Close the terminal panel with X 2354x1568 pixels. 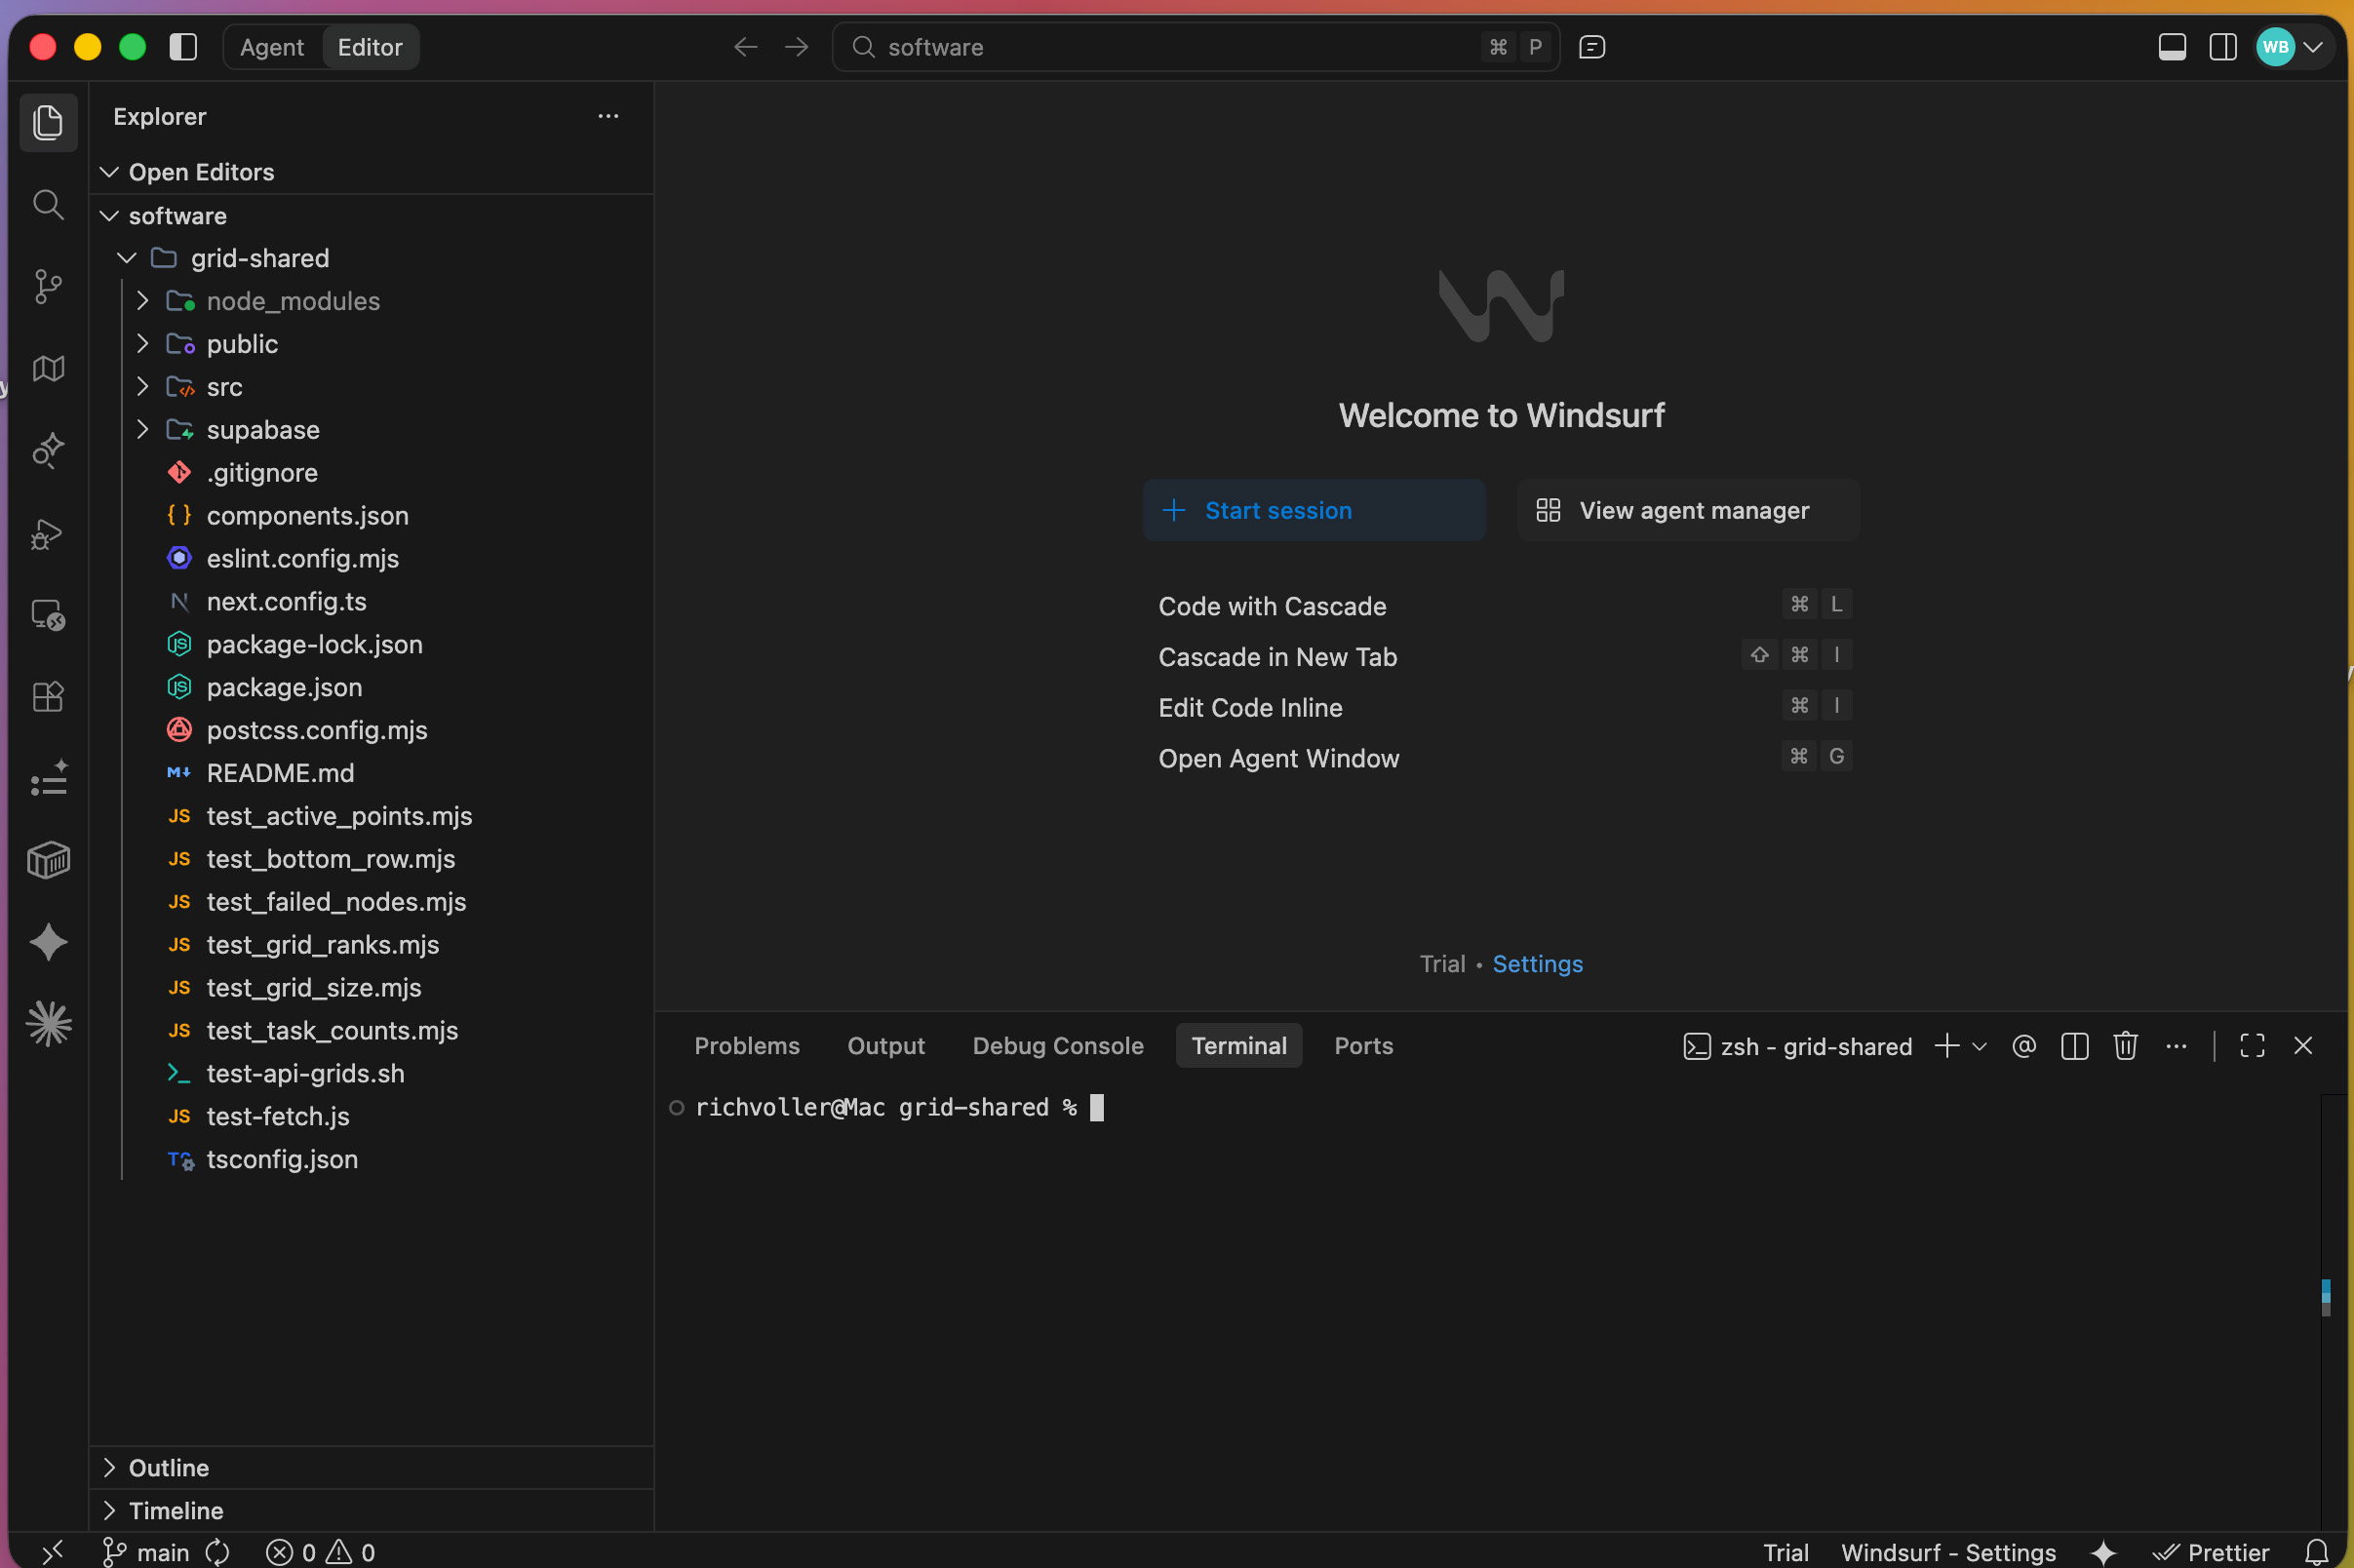tap(2303, 1046)
